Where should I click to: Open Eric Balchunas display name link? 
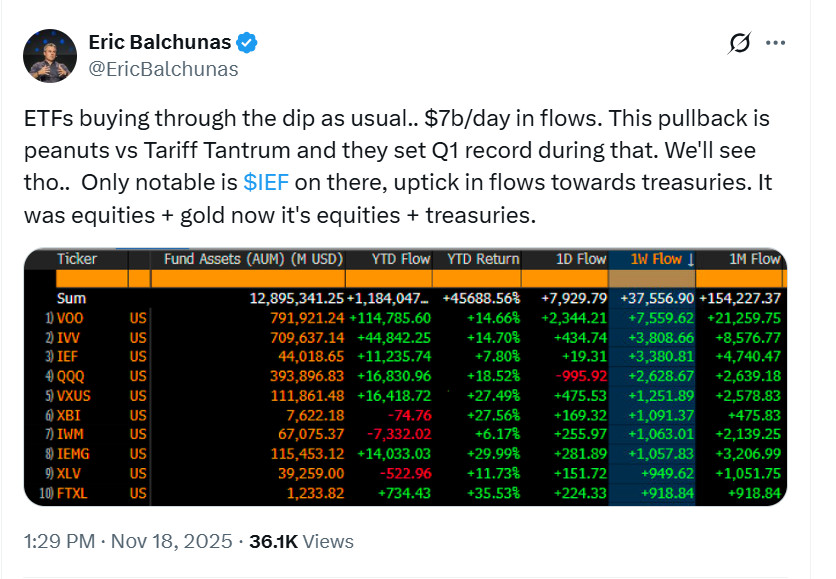coord(160,43)
